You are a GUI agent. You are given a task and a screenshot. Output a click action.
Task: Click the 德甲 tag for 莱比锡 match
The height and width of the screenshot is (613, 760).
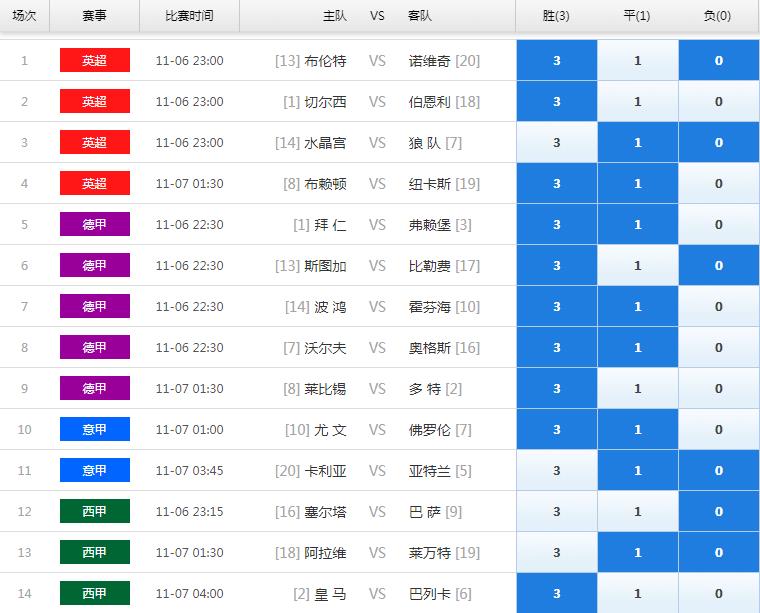(x=95, y=388)
